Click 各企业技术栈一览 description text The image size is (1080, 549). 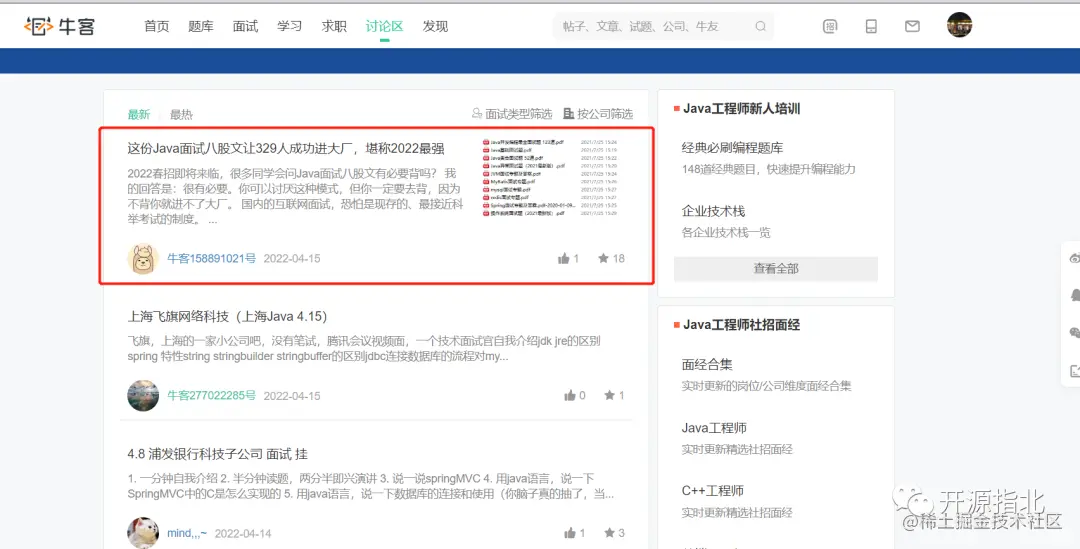coord(726,232)
